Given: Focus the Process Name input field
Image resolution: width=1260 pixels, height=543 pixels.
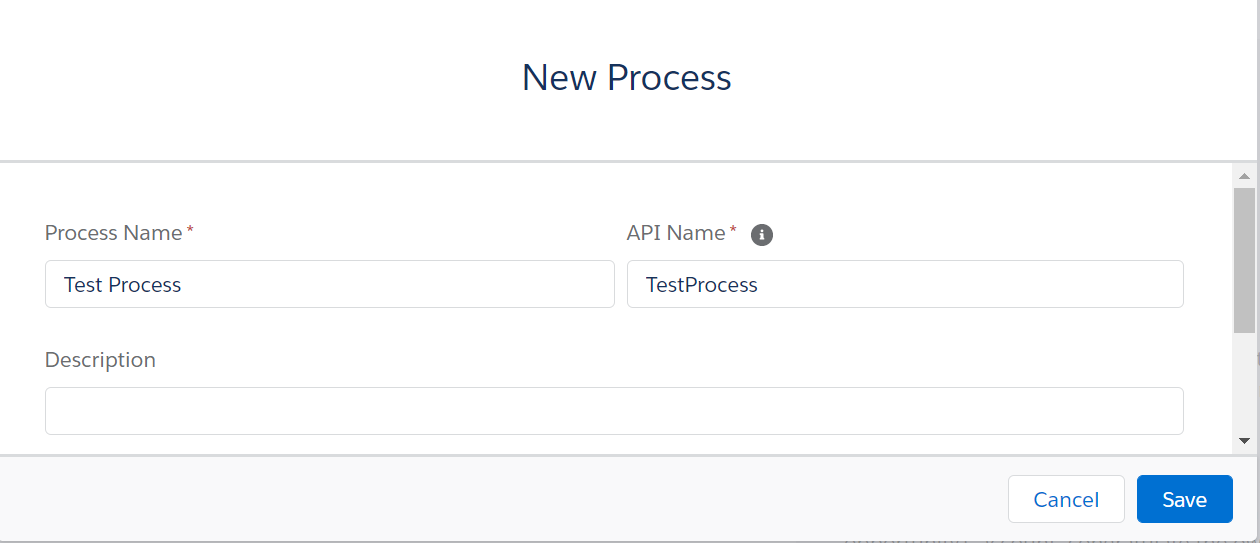Looking at the screenshot, I should tap(330, 284).
